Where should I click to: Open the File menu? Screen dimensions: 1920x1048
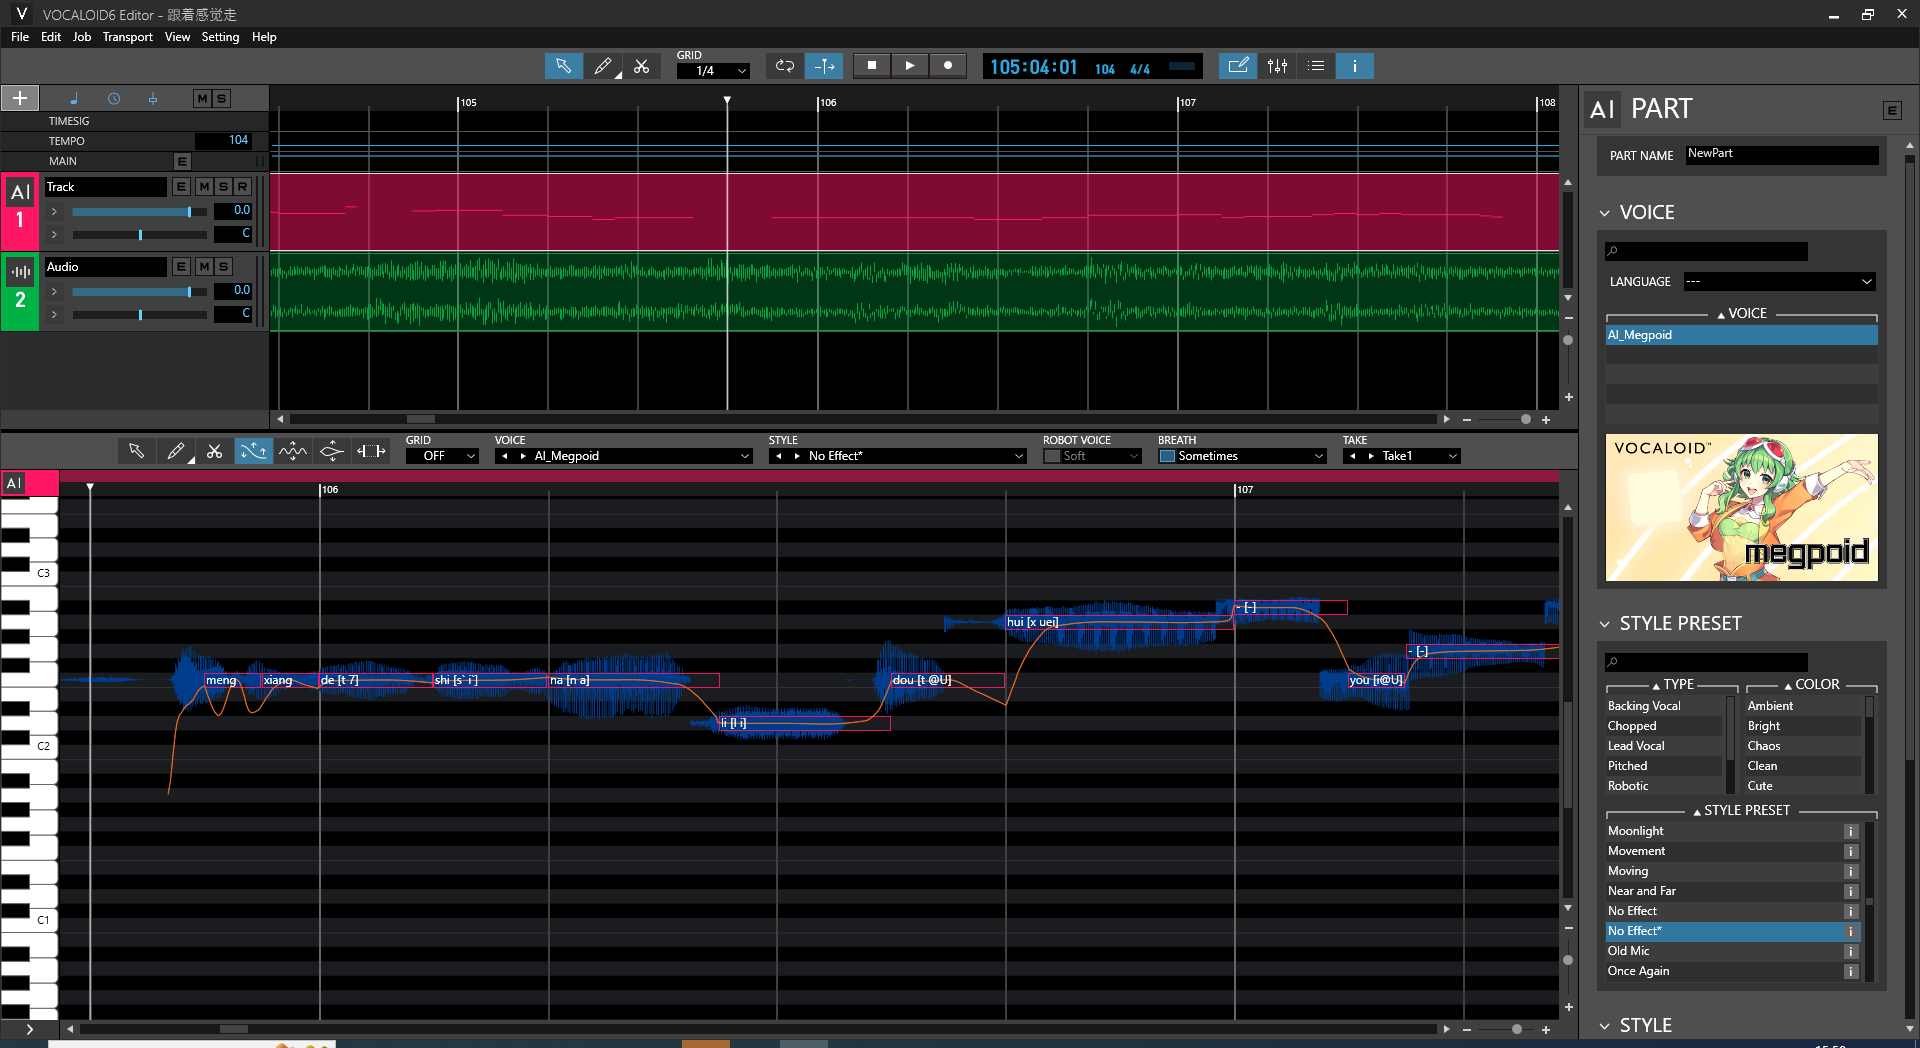pos(20,37)
